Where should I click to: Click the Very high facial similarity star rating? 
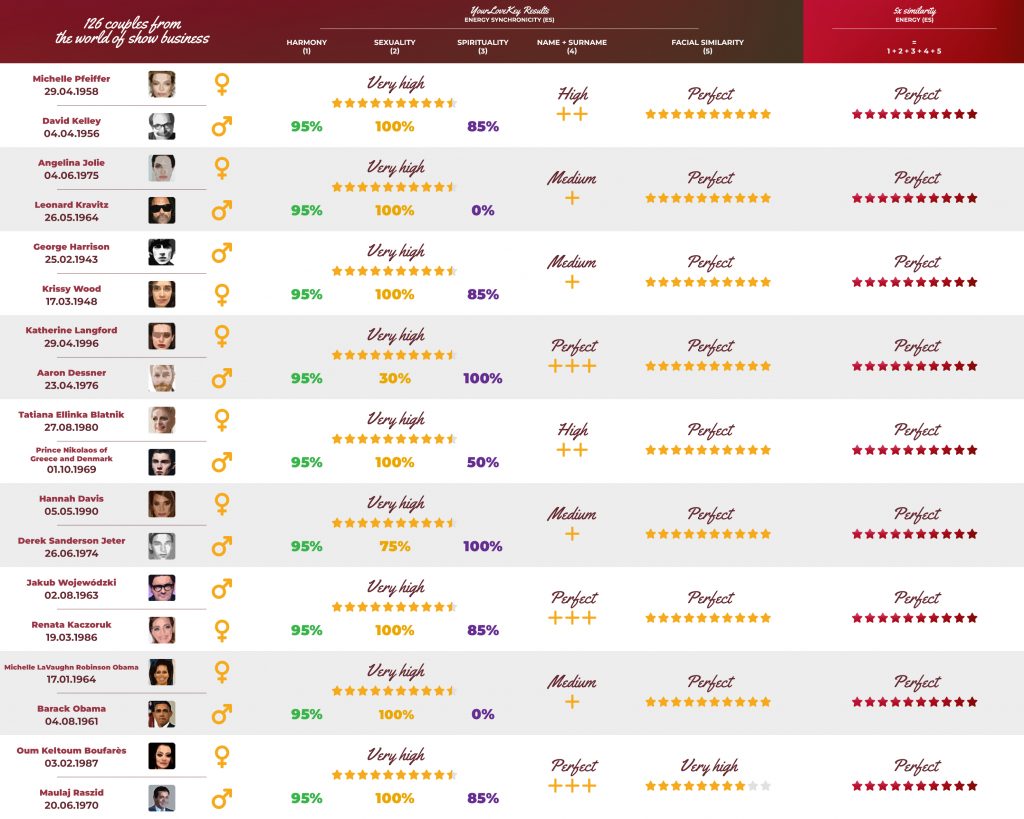(x=708, y=786)
